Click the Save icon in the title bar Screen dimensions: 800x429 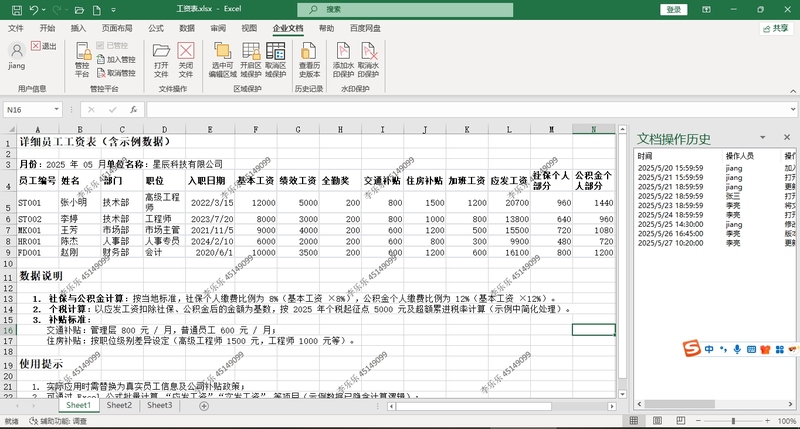pyautogui.click(x=17, y=10)
